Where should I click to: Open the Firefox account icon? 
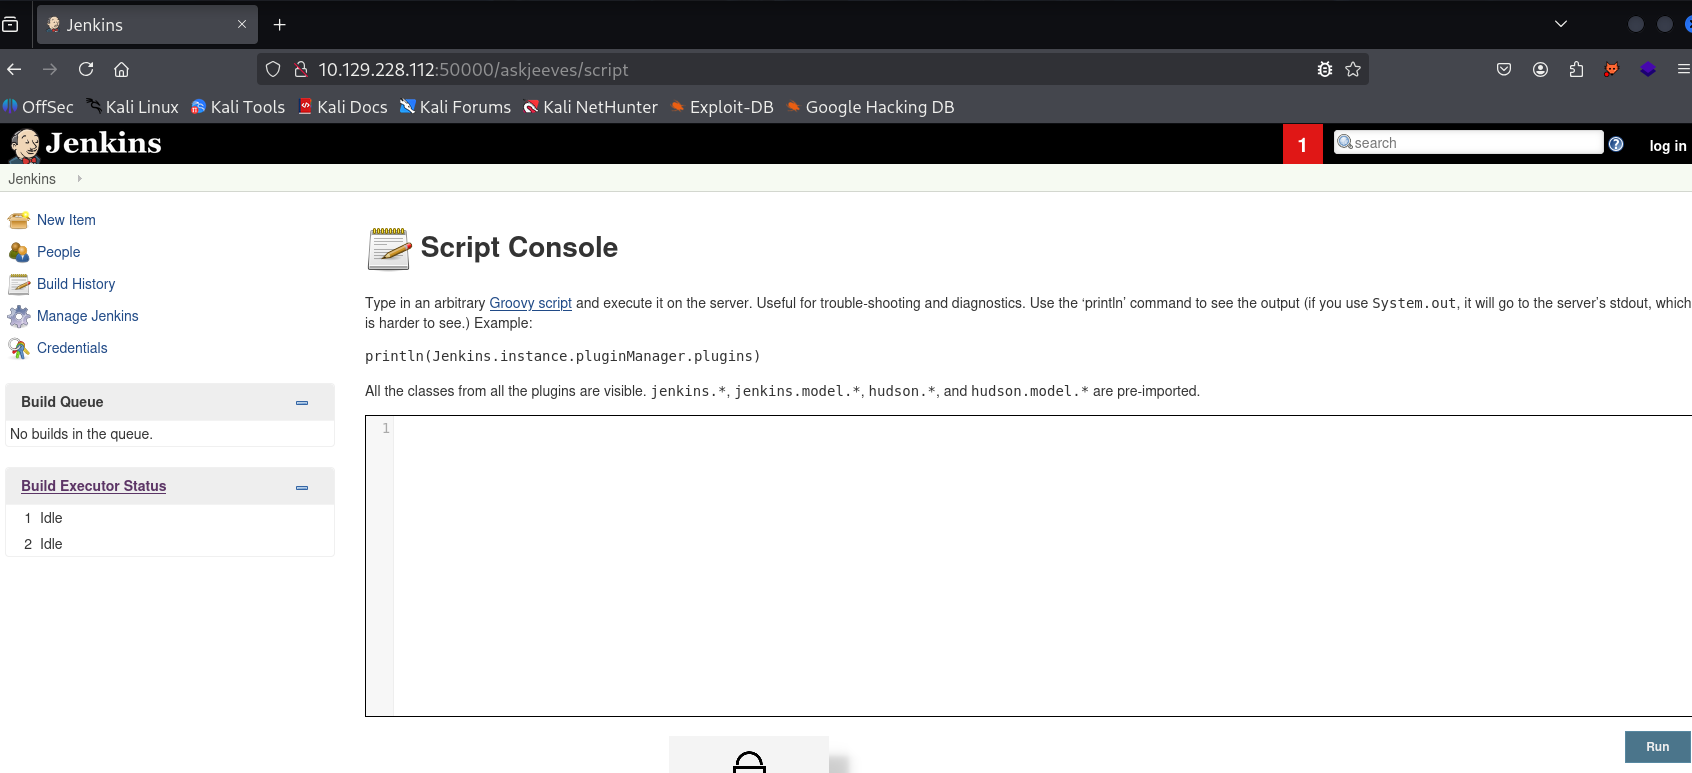click(x=1540, y=69)
